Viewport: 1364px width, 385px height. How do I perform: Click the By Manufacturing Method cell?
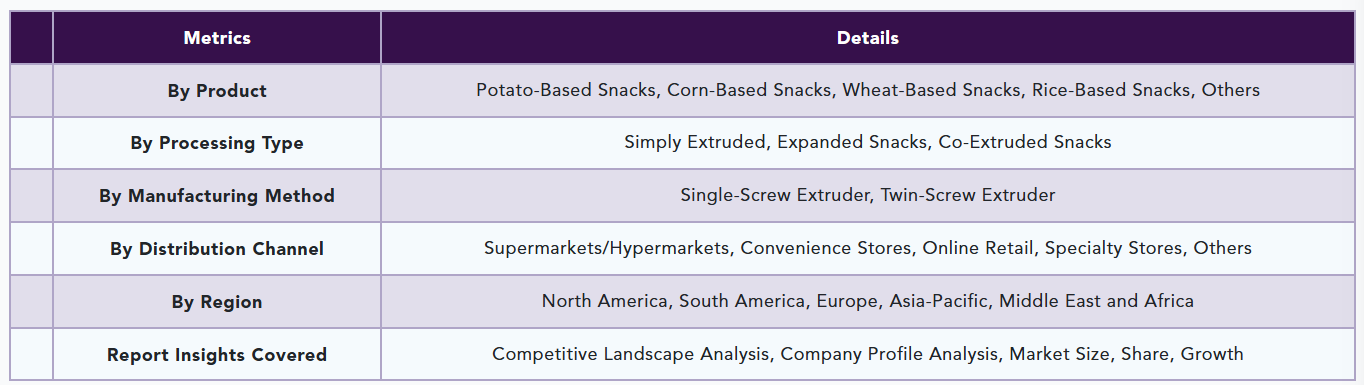pos(217,196)
